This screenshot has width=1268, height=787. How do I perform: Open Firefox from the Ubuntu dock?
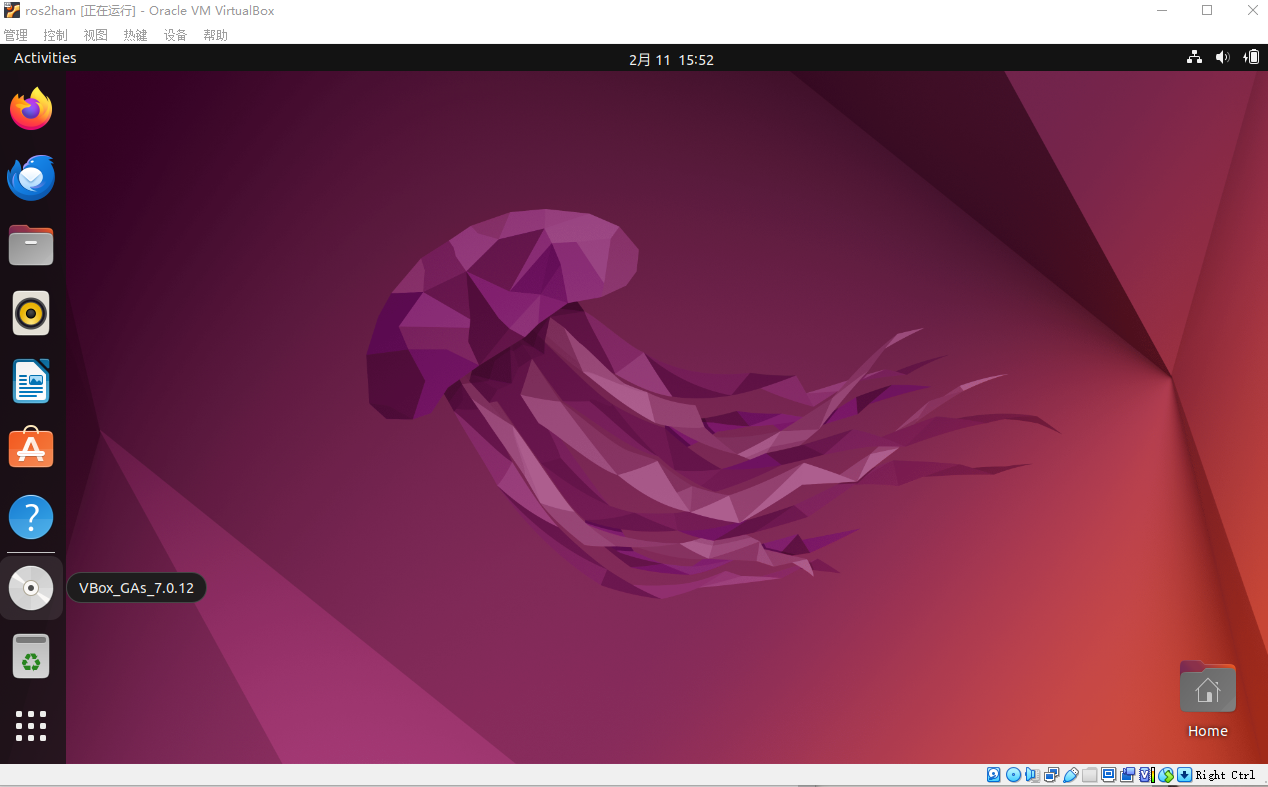pos(31,109)
